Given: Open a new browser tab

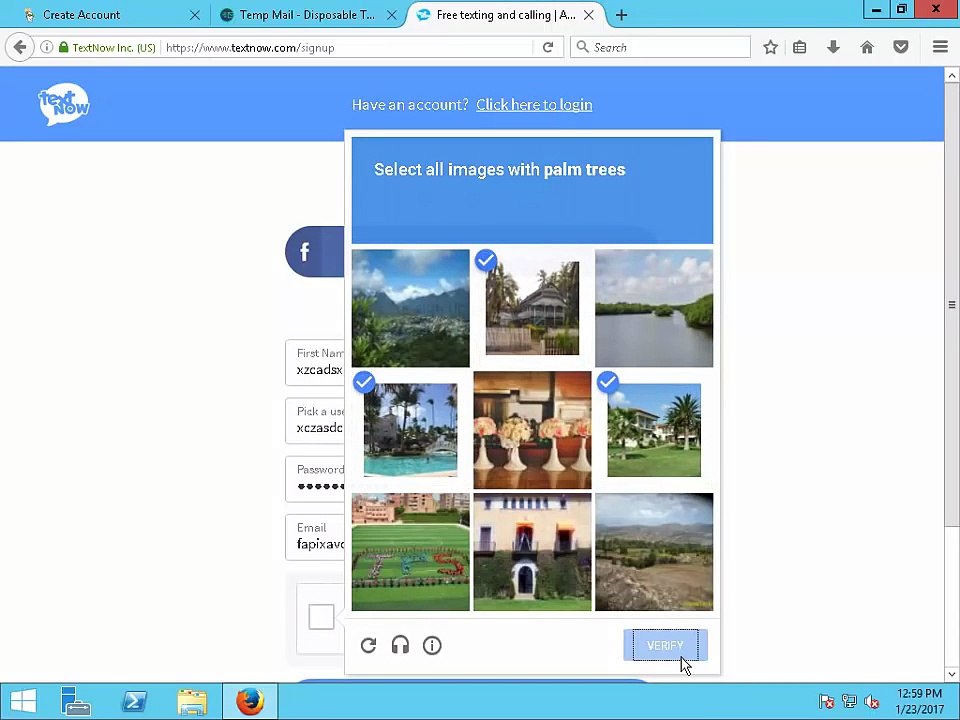Looking at the screenshot, I should click(x=621, y=15).
